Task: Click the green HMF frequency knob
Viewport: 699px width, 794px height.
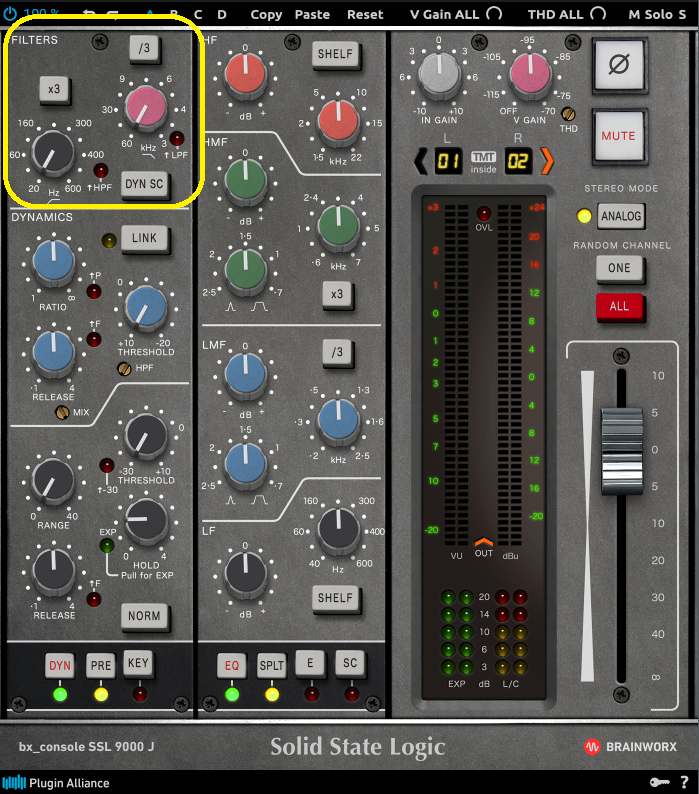Action: tap(338, 226)
